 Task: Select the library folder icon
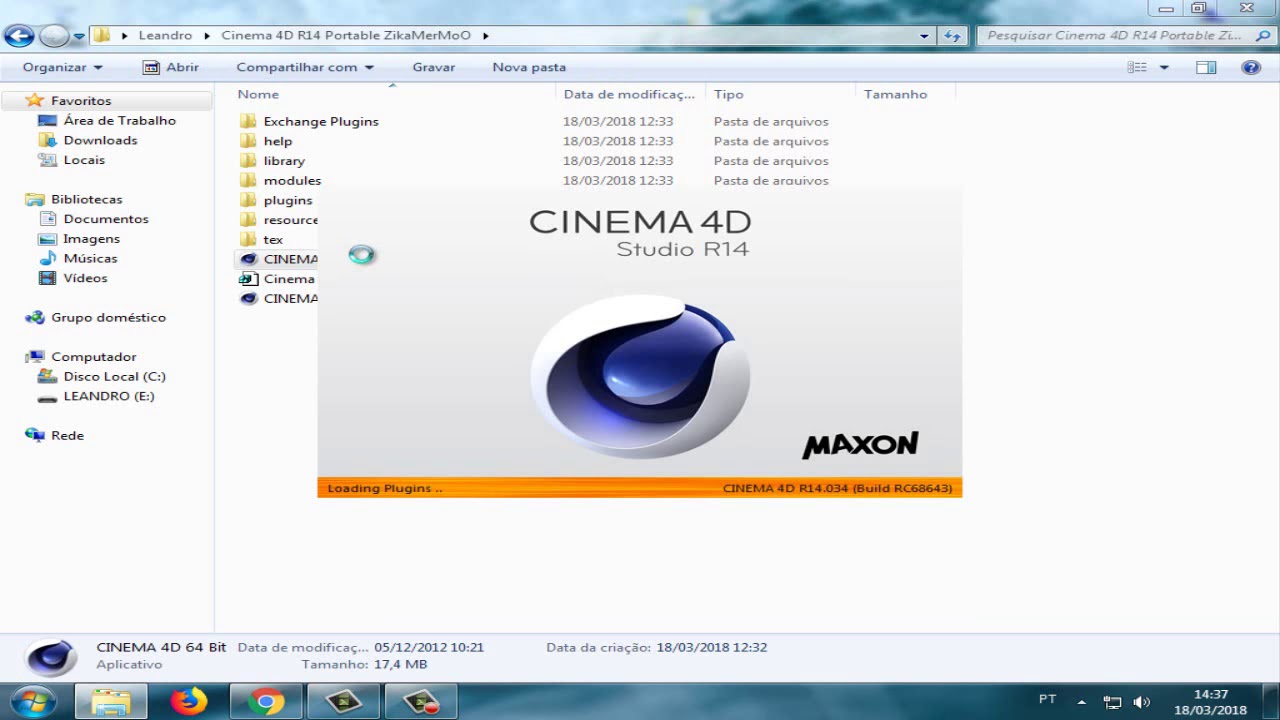tap(248, 161)
